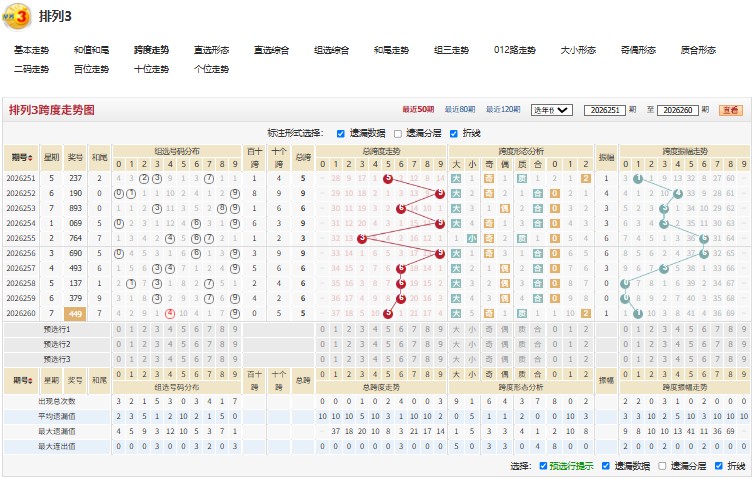Viewport: 753px width, 479px height.
Task: Open 个位走势 chart link
Action: point(211,69)
